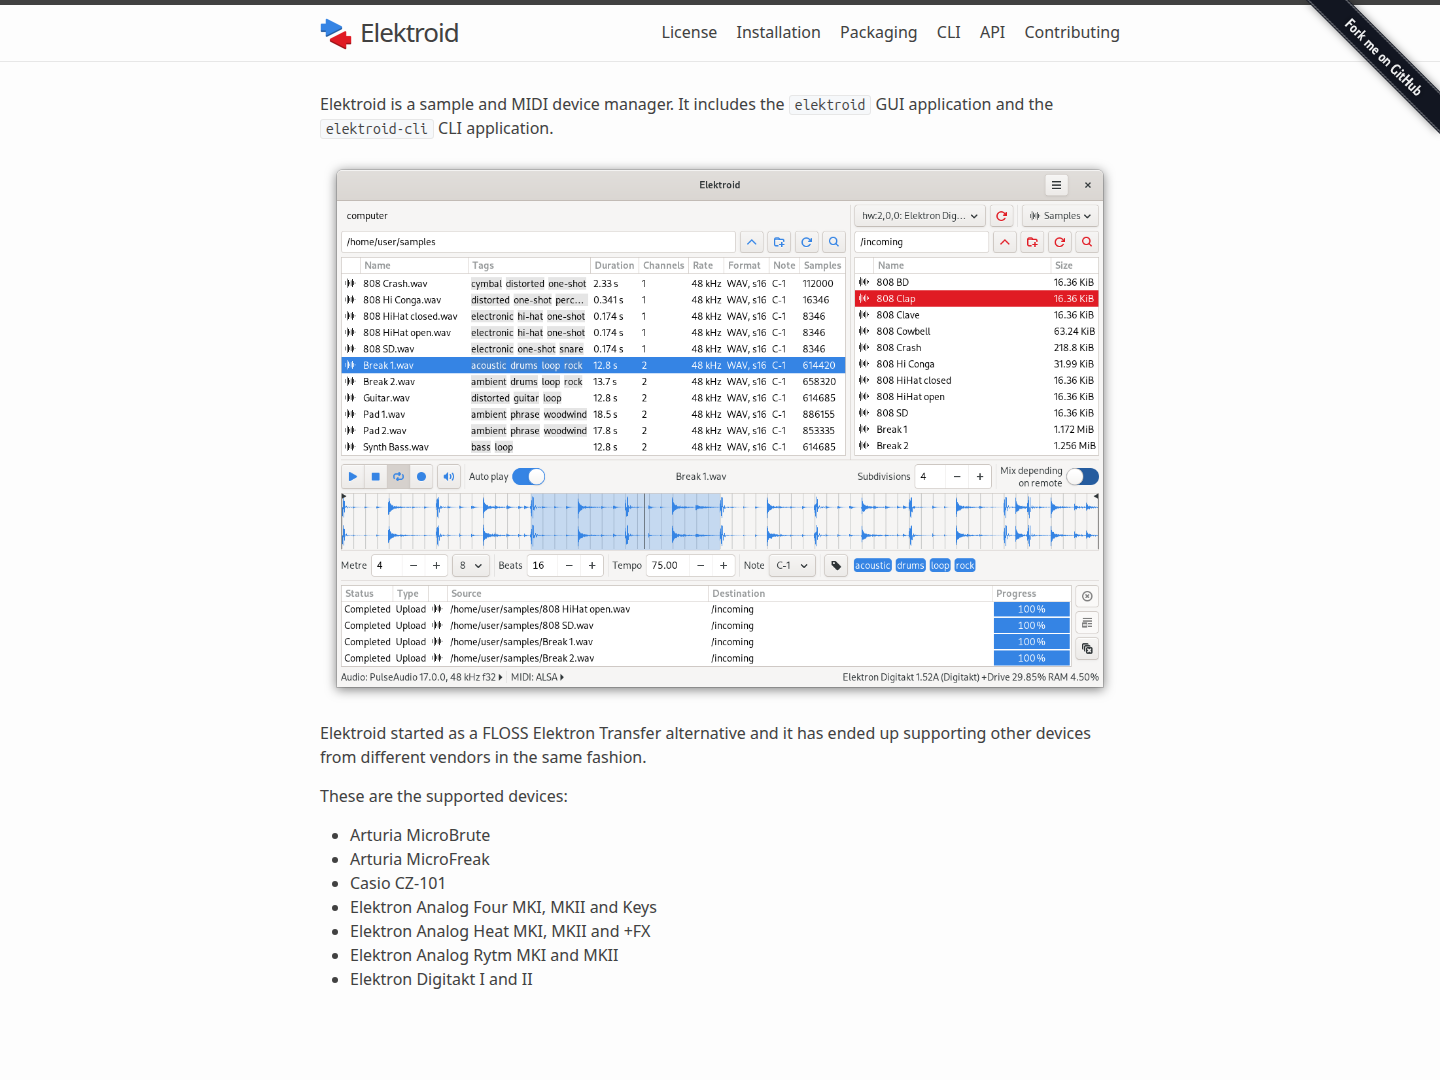This screenshot has height=1080, width=1440.
Task: Click the record button
Action: 422,477
